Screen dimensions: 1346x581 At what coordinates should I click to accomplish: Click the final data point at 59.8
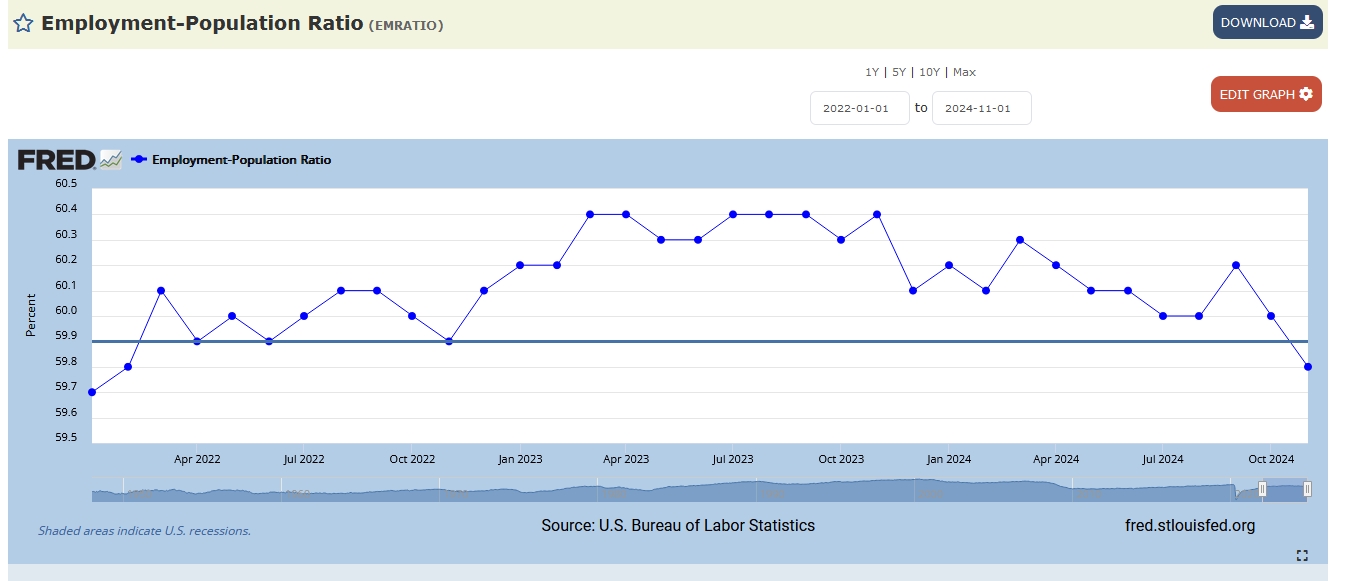click(x=1307, y=367)
